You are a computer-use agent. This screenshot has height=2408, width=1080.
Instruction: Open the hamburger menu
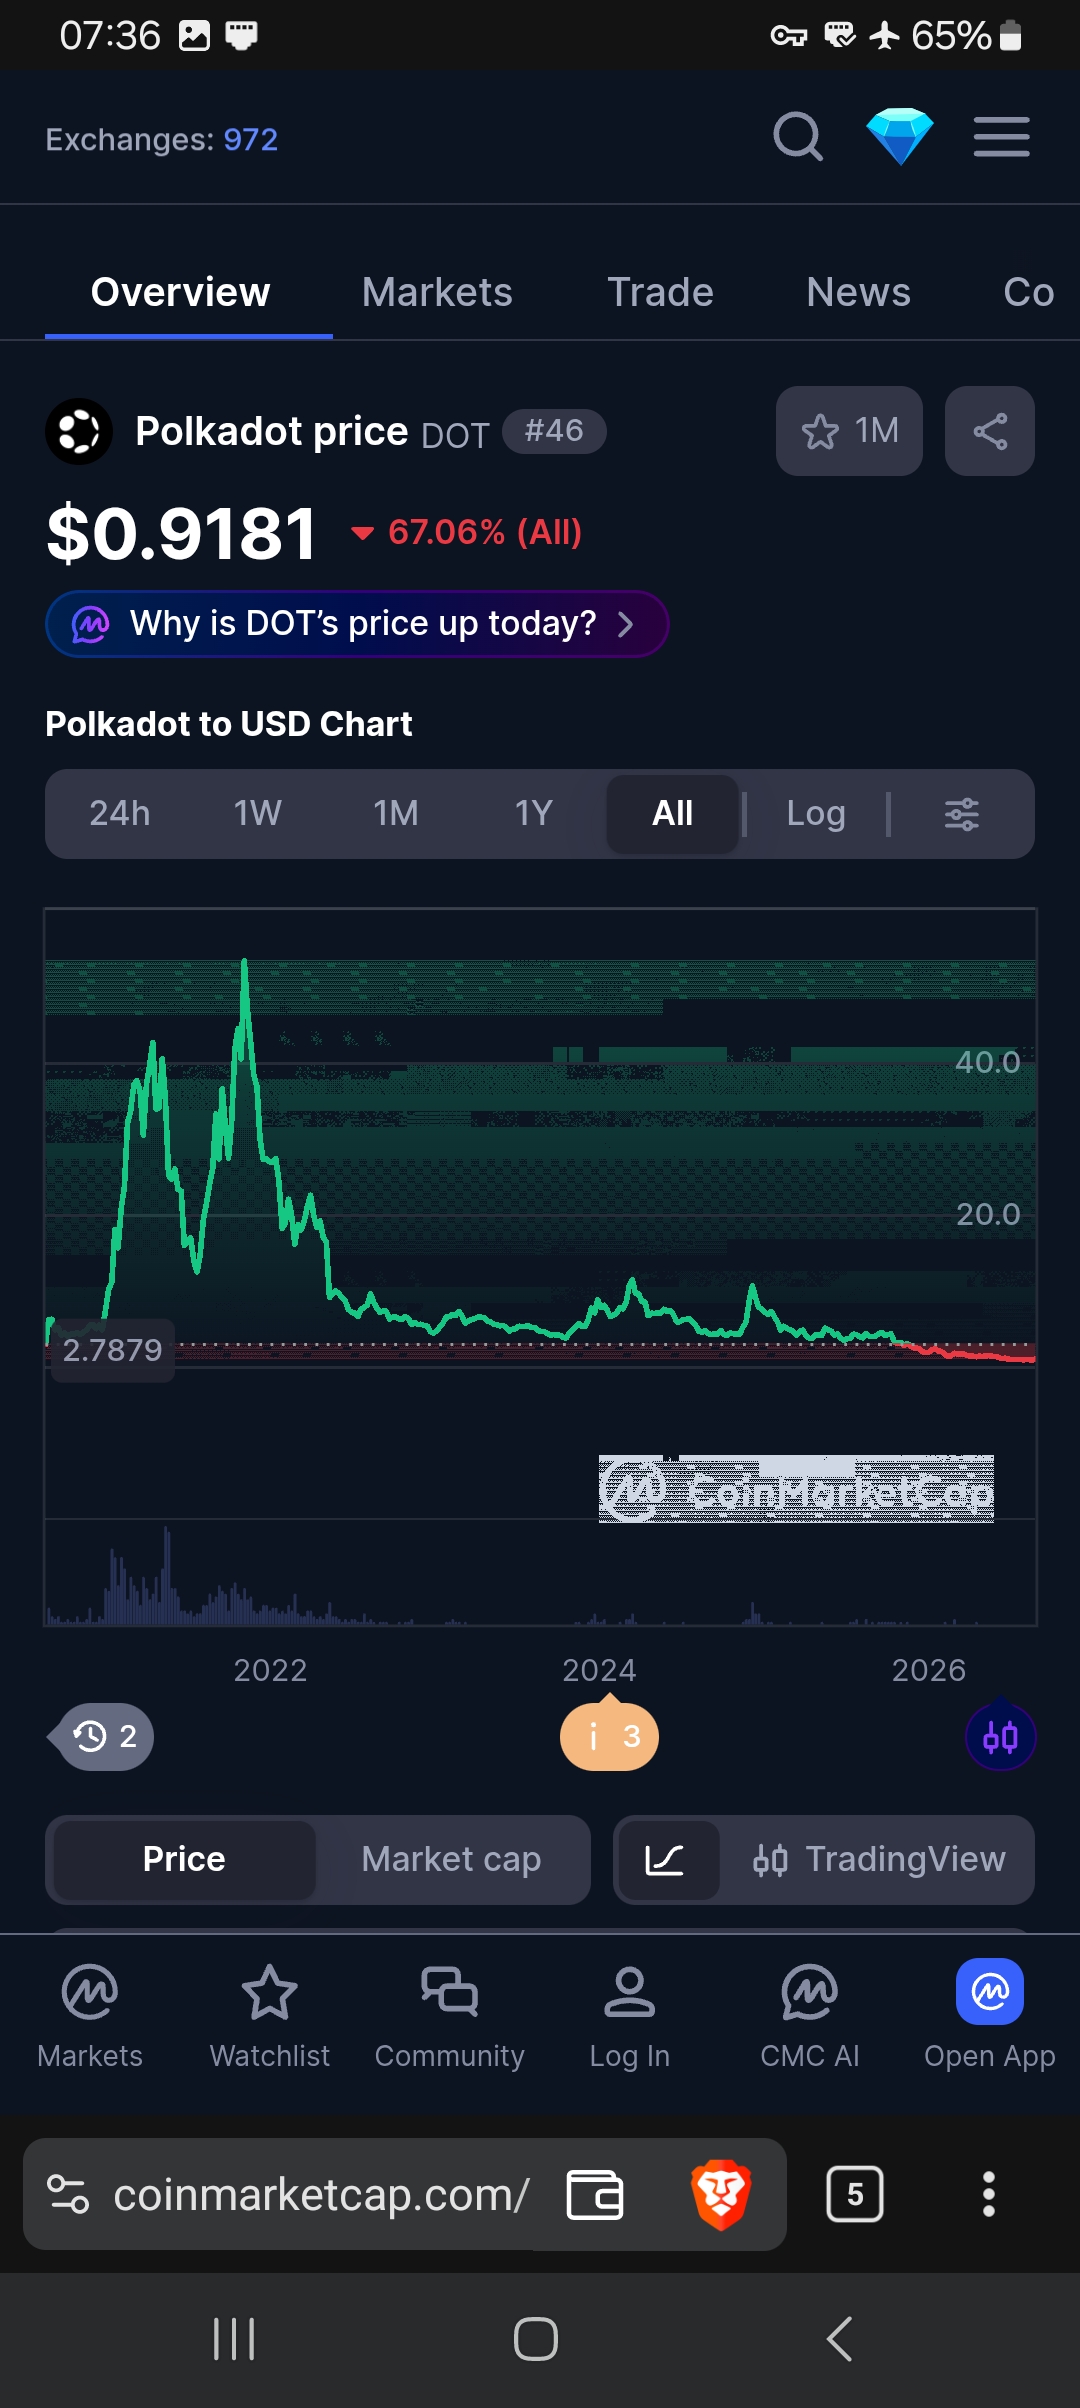click(x=1001, y=137)
